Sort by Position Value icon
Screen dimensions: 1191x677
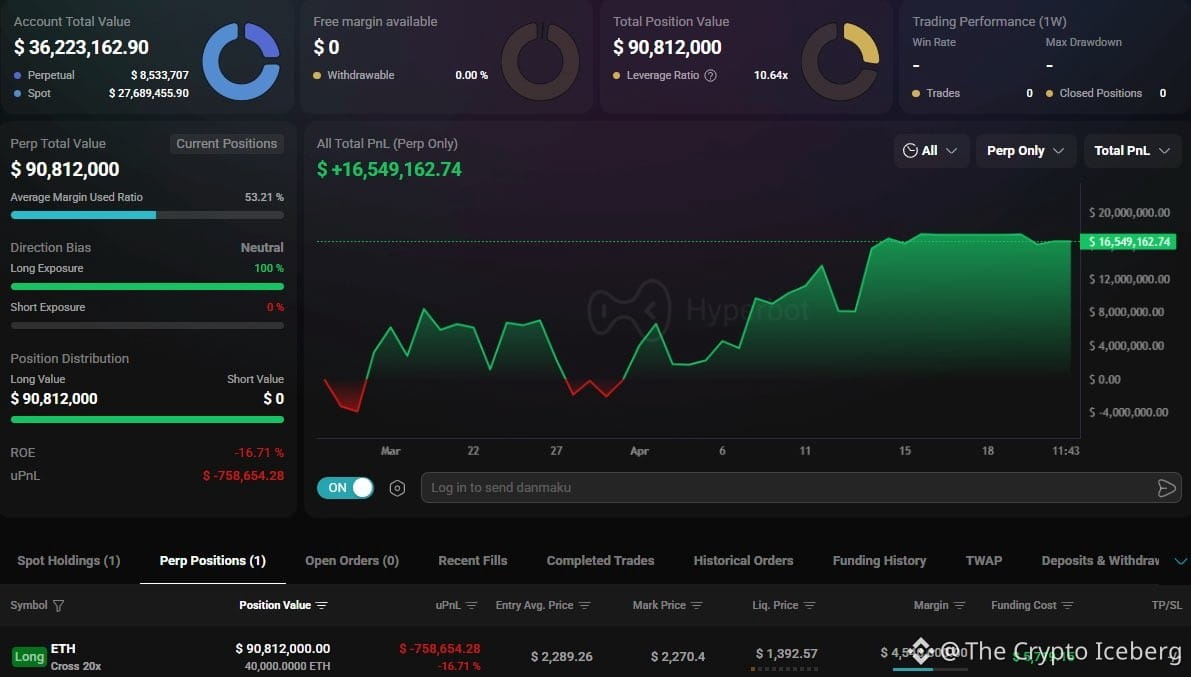pyautogui.click(x=321, y=606)
